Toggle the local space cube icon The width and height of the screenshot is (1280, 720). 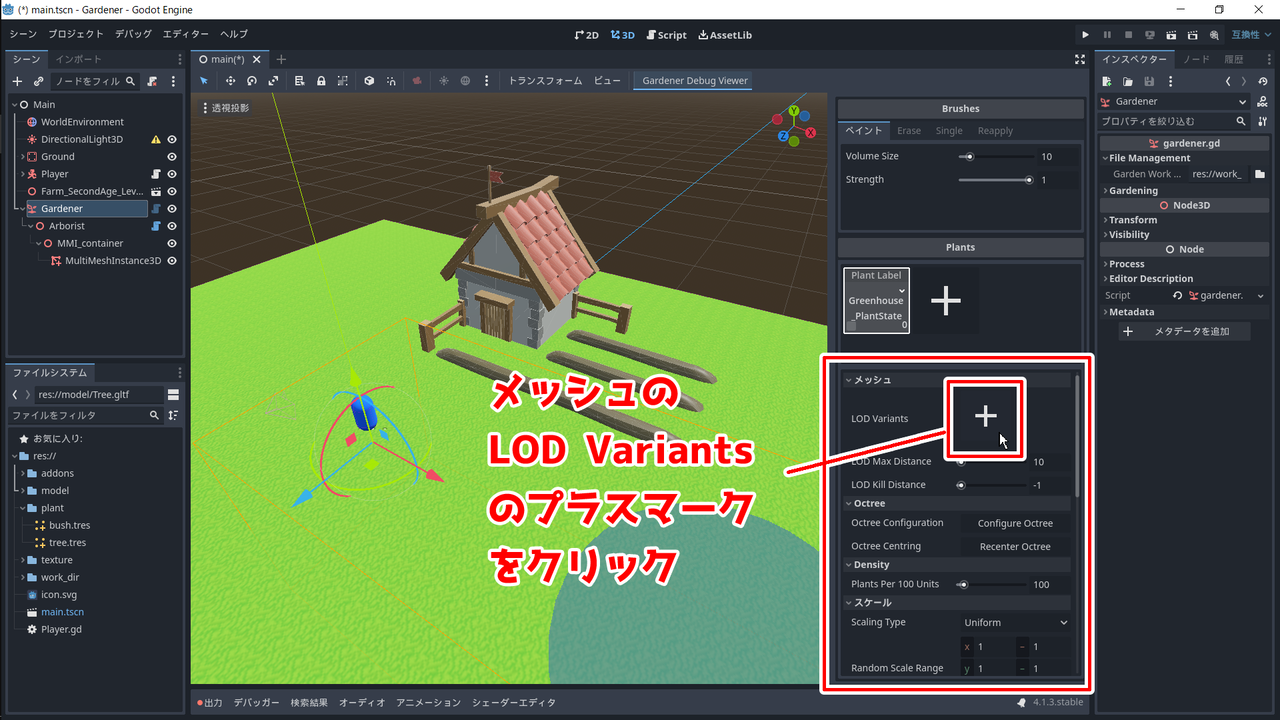(x=369, y=81)
